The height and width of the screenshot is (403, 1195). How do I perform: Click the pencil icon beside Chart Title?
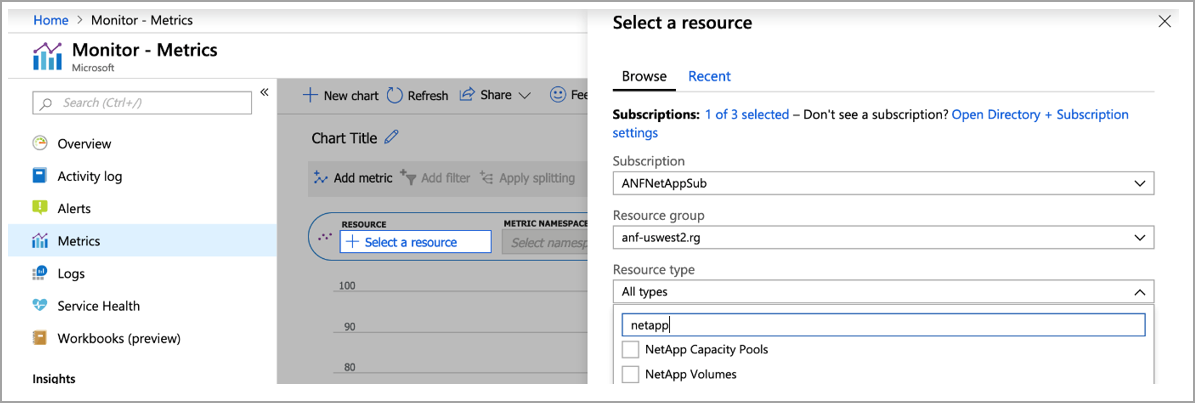(391, 138)
